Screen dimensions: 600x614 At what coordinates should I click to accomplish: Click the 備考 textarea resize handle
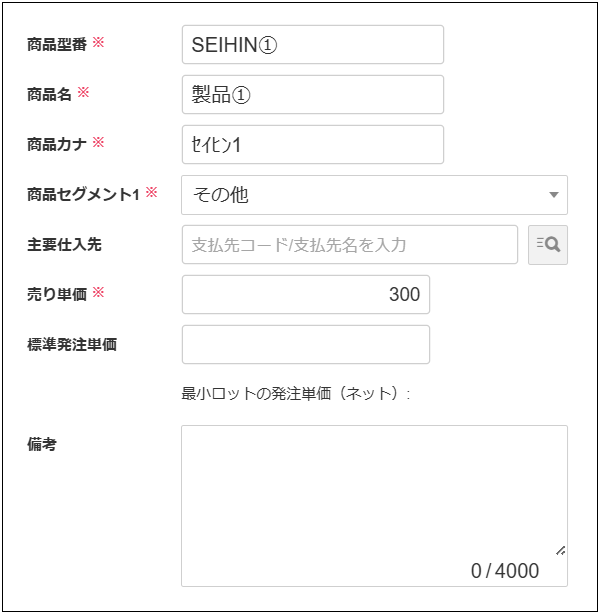[x=560, y=549]
